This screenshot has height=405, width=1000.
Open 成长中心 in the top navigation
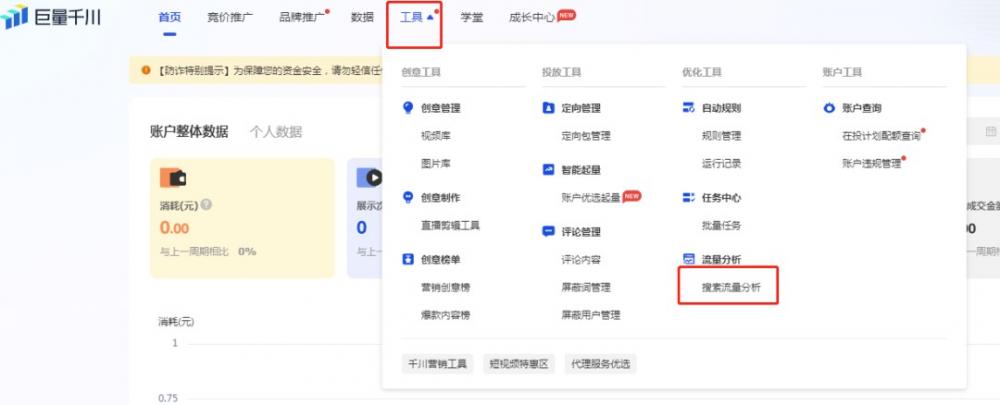click(x=532, y=17)
